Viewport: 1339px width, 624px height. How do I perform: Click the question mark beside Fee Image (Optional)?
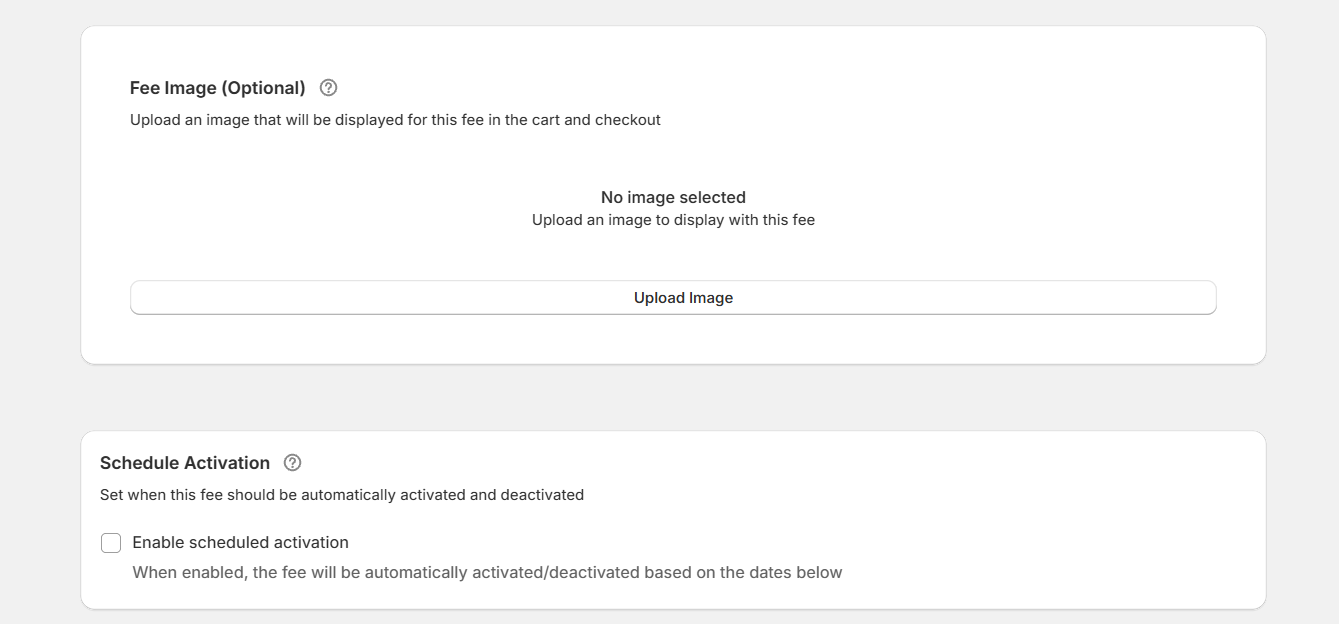pyautogui.click(x=328, y=87)
